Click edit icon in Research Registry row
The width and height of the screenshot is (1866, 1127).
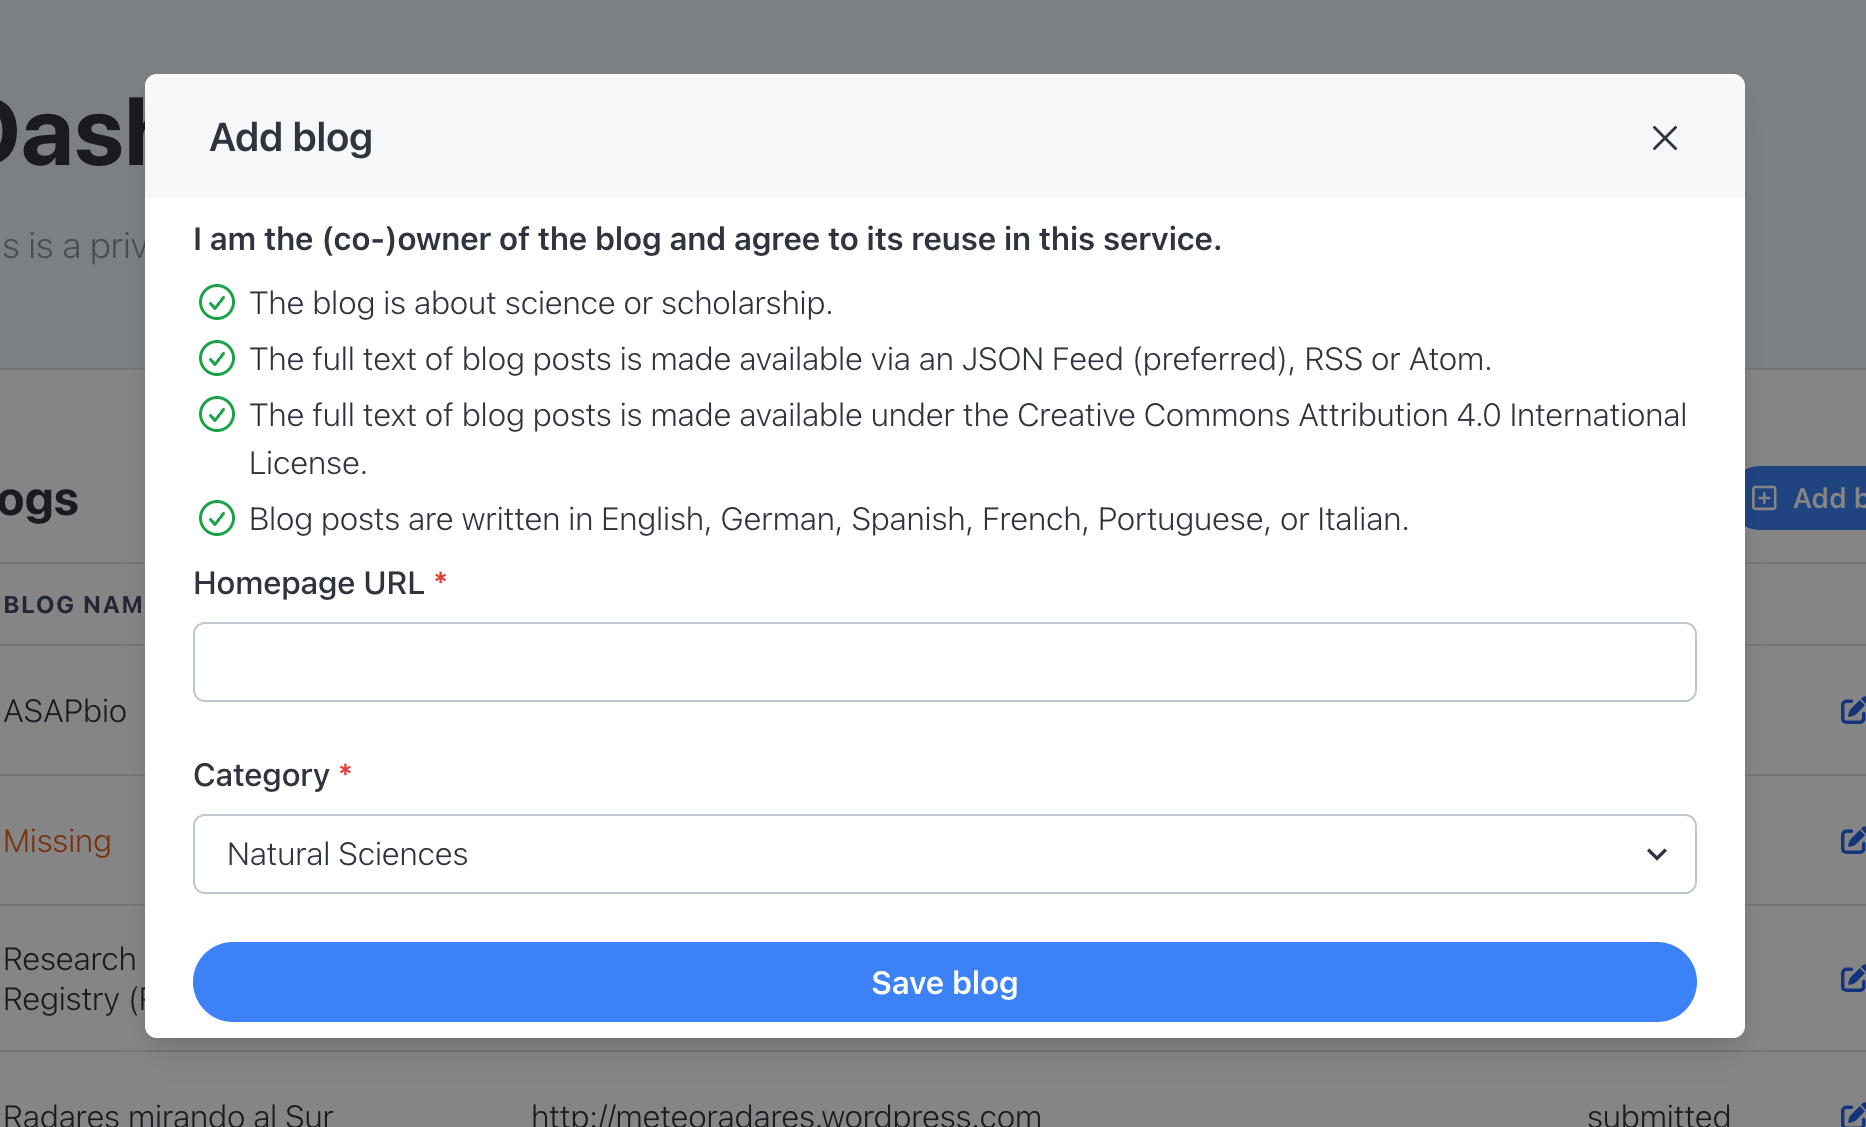(x=1853, y=978)
